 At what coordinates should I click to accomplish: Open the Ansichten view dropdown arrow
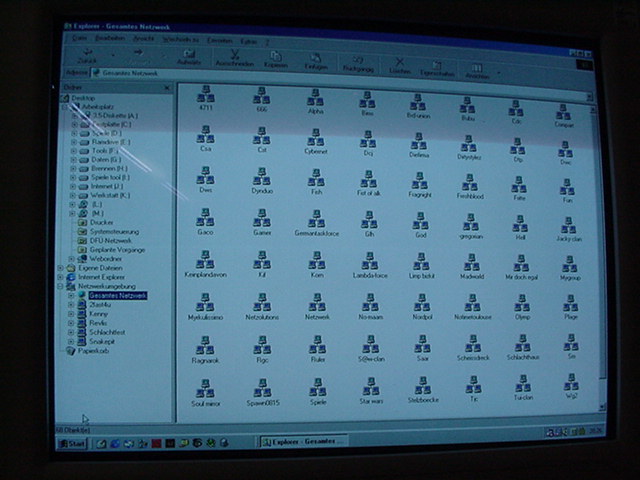pyautogui.click(x=499, y=73)
